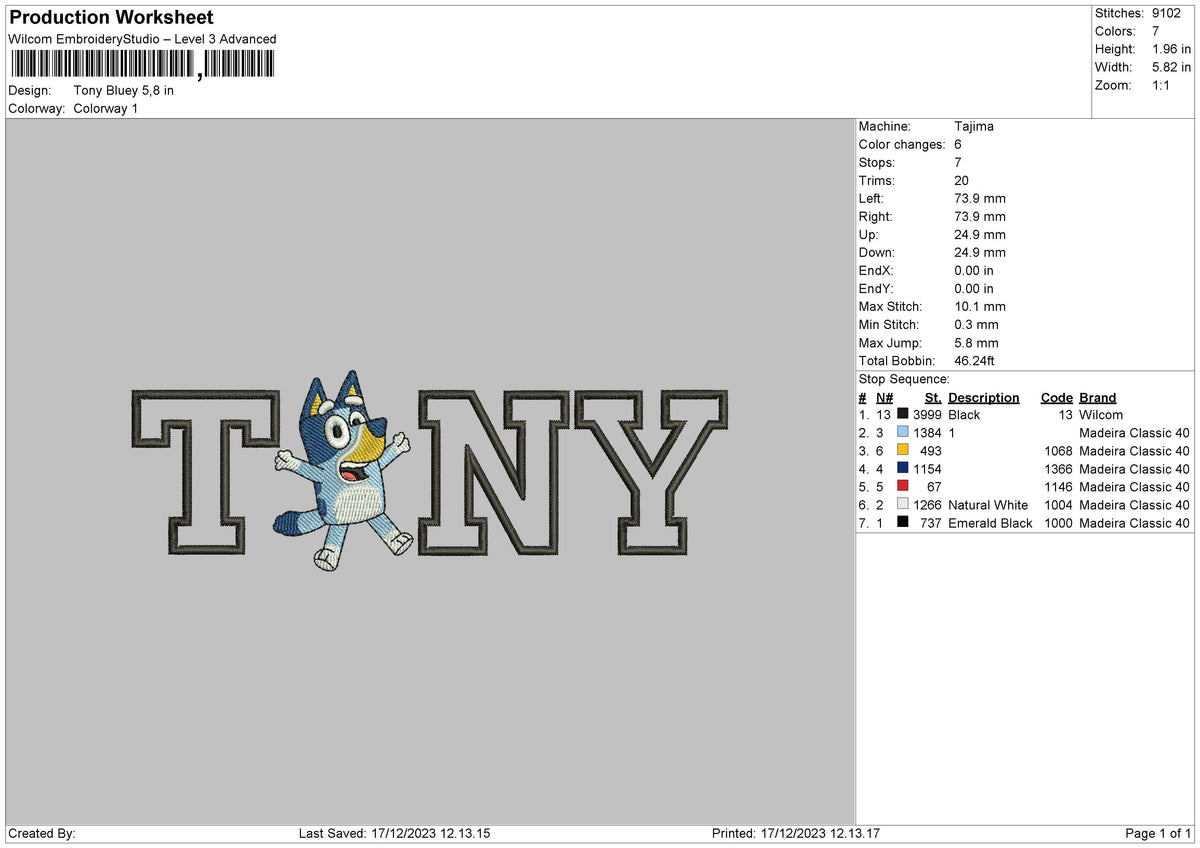Image resolution: width=1200 pixels, height=848 pixels.
Task: Select the Natural White thread swatch
Action: 903,505
